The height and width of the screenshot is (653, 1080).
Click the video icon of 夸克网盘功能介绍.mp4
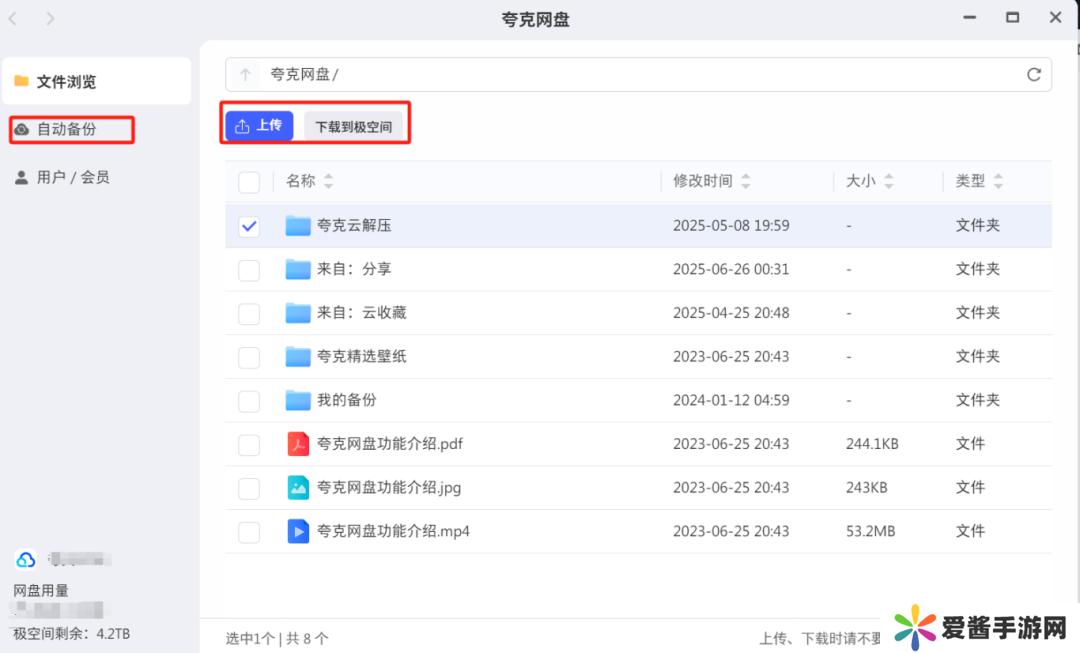tap(298, 531)
